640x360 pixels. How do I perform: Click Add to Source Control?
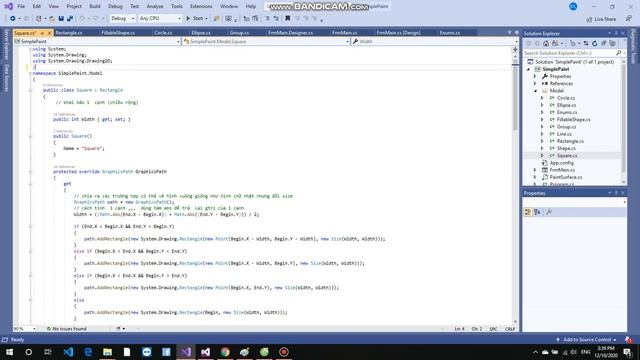coord(587,340)
